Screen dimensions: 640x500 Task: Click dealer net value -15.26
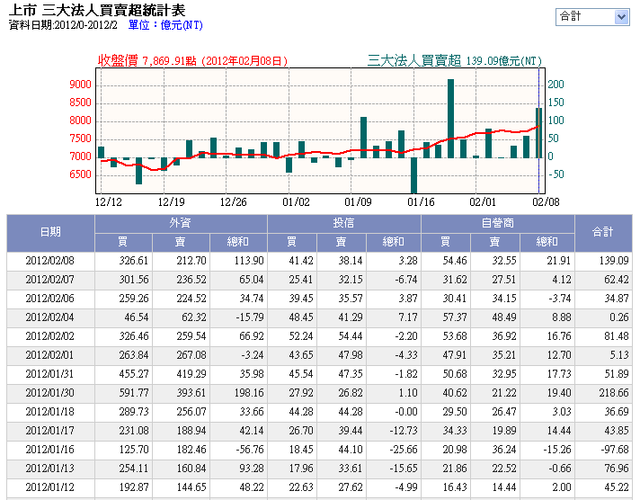pos(557,450)
